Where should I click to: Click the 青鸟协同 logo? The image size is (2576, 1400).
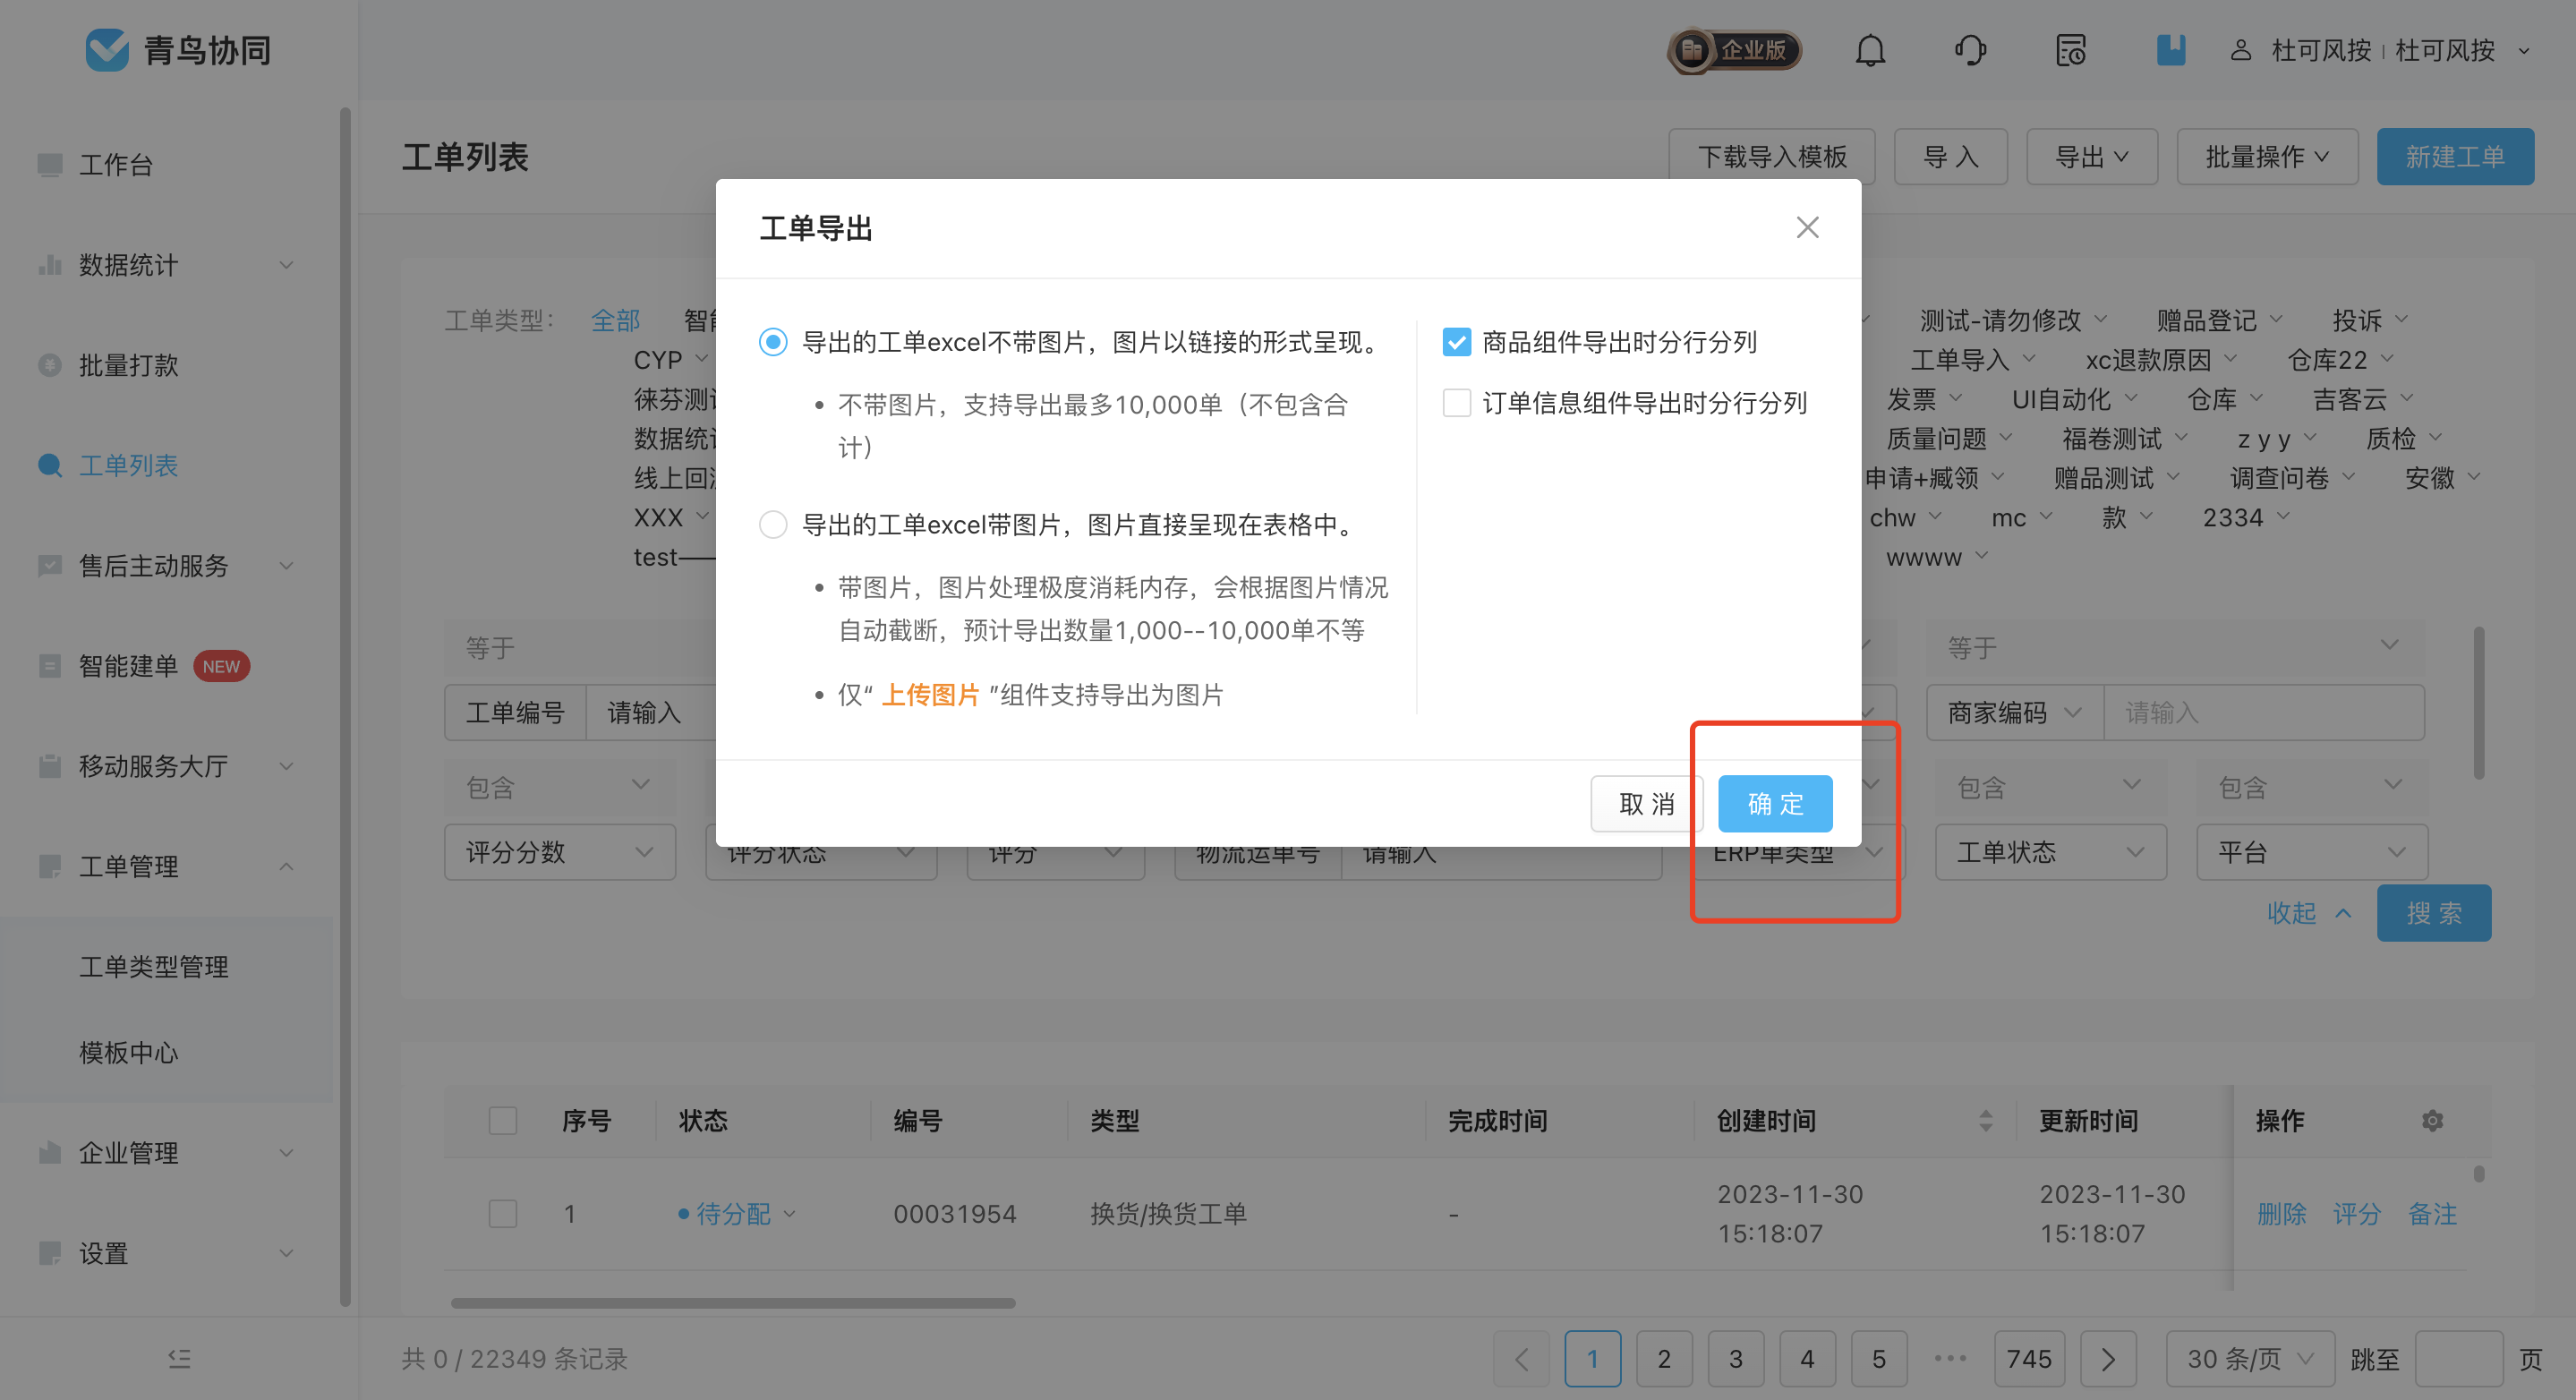point(178,50)
